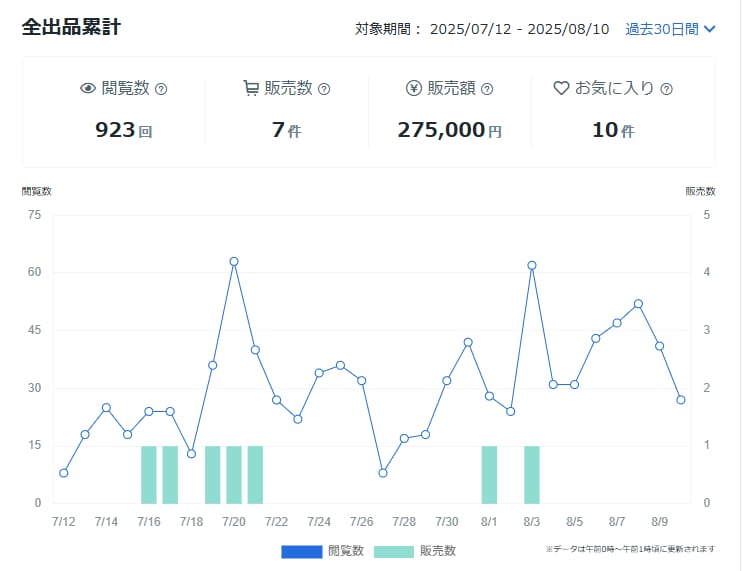The width and height of the screenshot is (742, 571).
Task: Click the 7/22 x-axis label
Action: click(x=276, y=522)
